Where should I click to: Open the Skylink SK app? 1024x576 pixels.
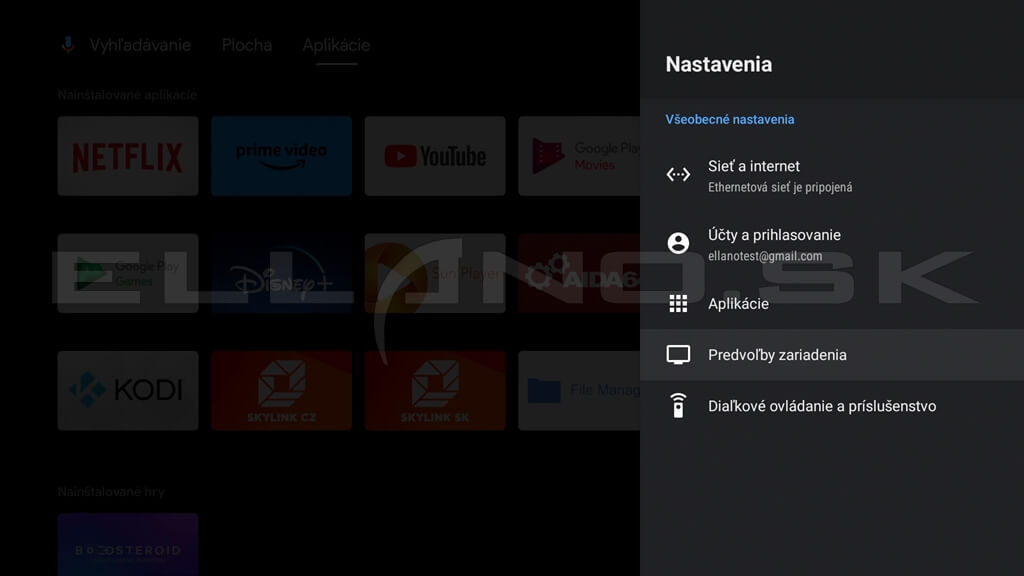click(x=435, y=391)
